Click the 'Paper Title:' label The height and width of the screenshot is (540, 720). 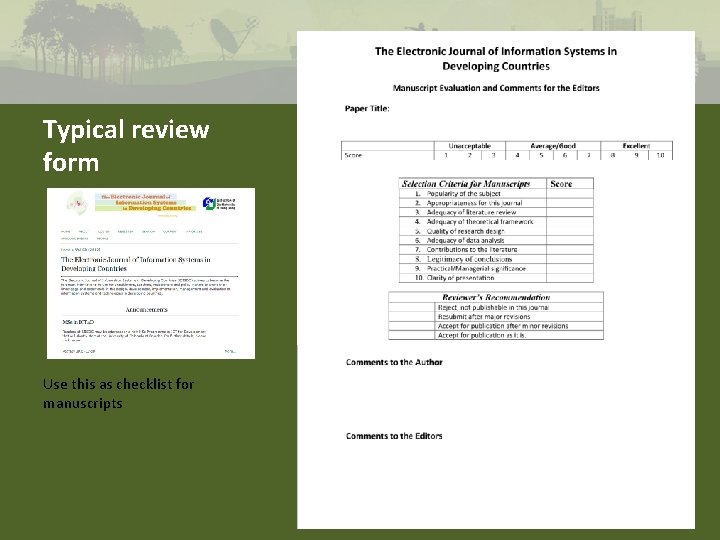click(x=367, y=108)
